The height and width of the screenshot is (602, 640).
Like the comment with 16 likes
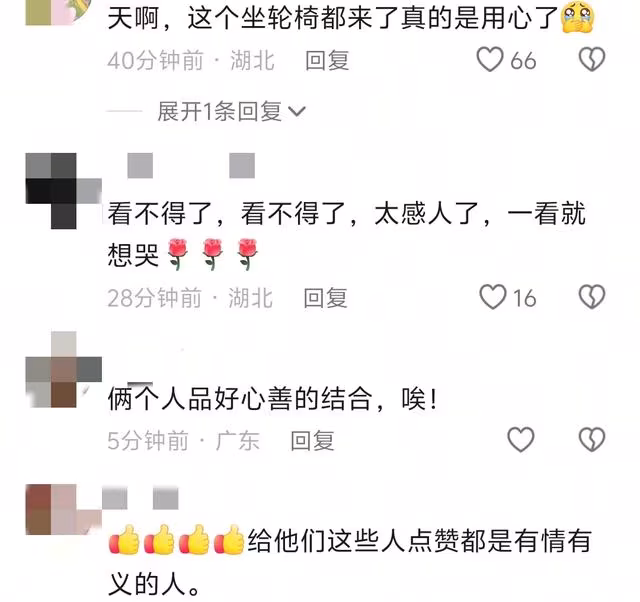tap(493, 297)
